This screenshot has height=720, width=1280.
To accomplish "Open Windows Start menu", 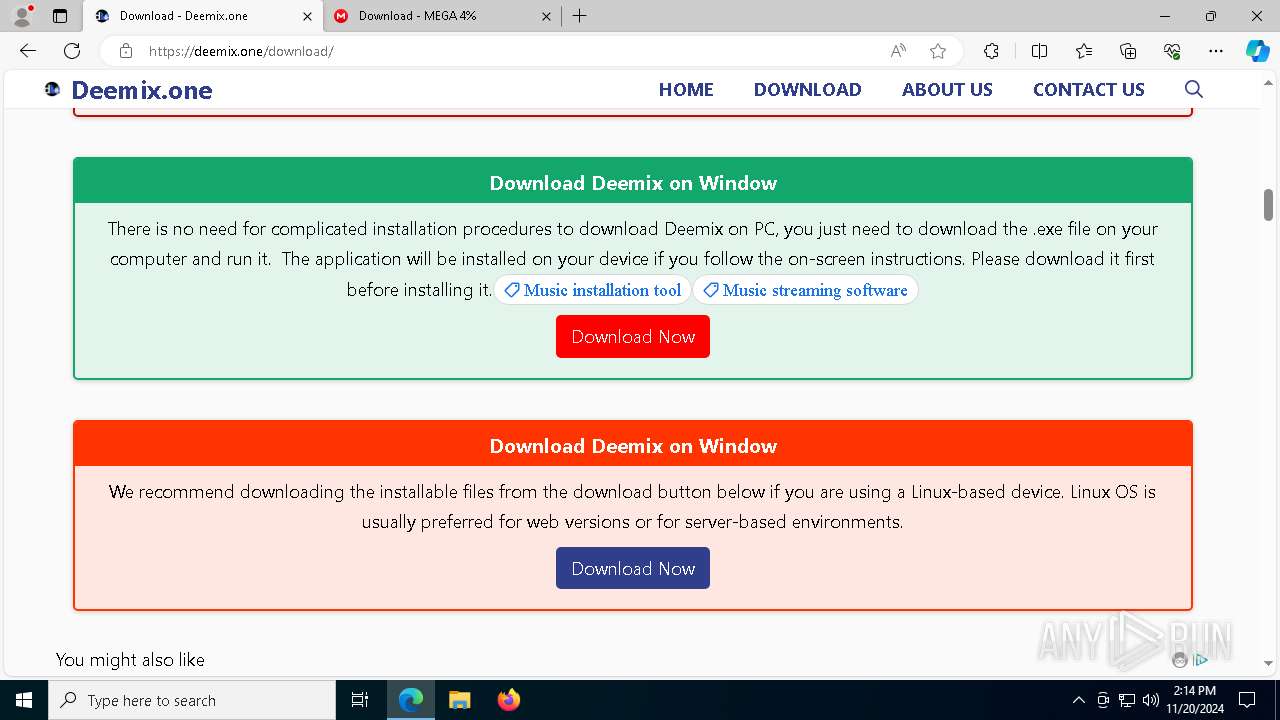I will tap(24, 700).
